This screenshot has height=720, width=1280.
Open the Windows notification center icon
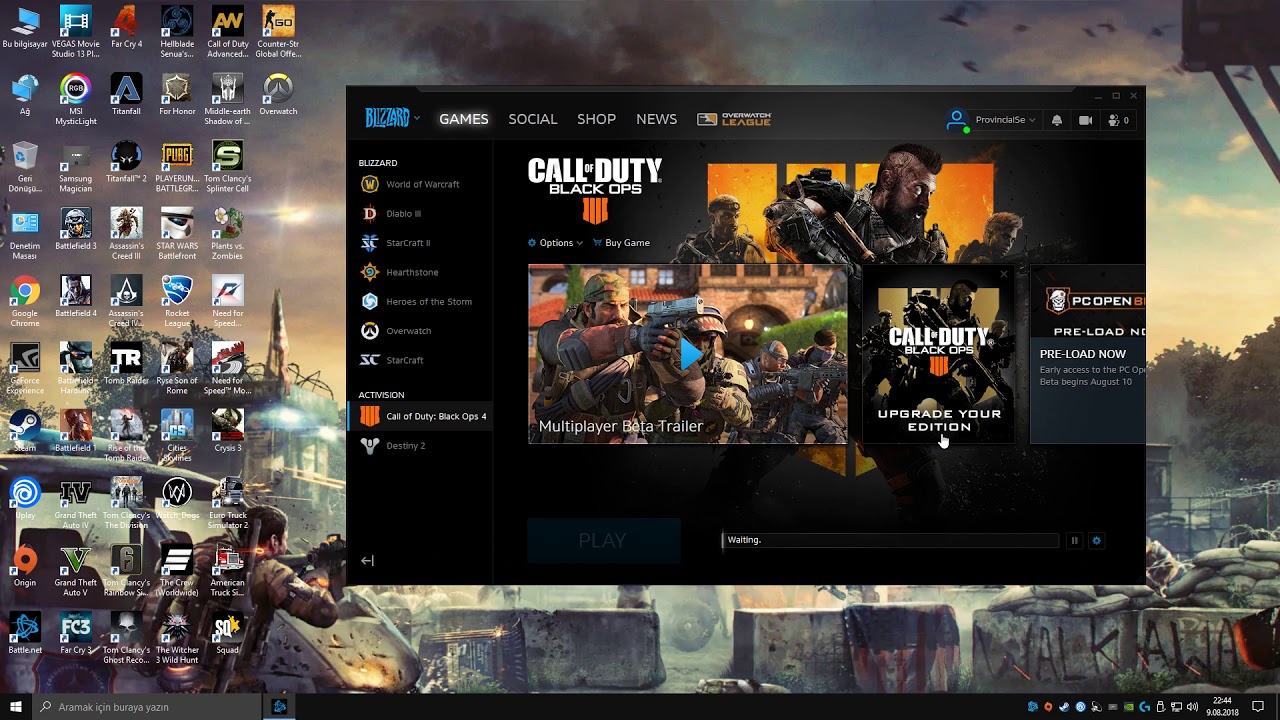coord(1258,707)
